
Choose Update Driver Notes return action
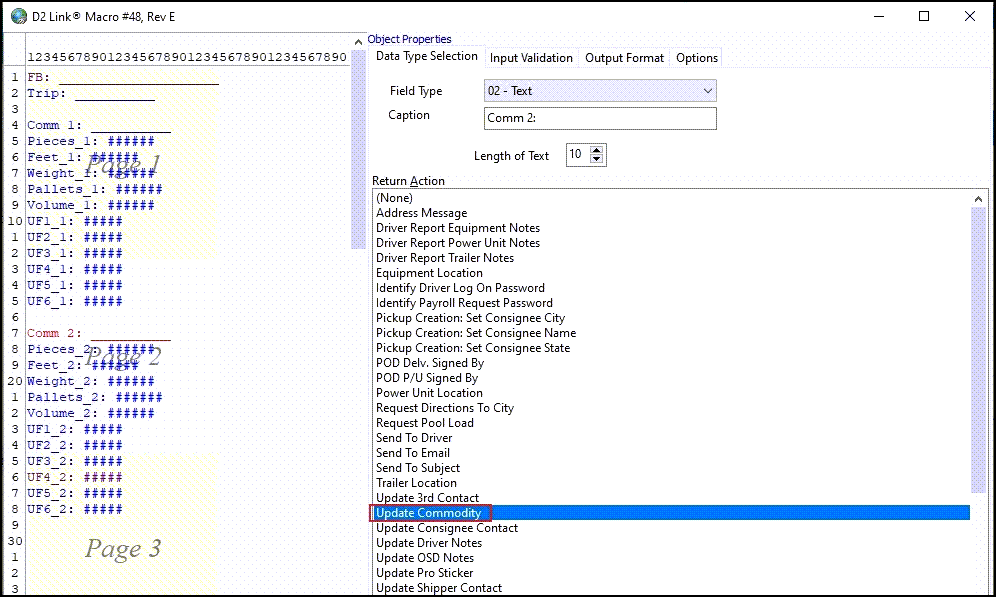tap(428, 543)
